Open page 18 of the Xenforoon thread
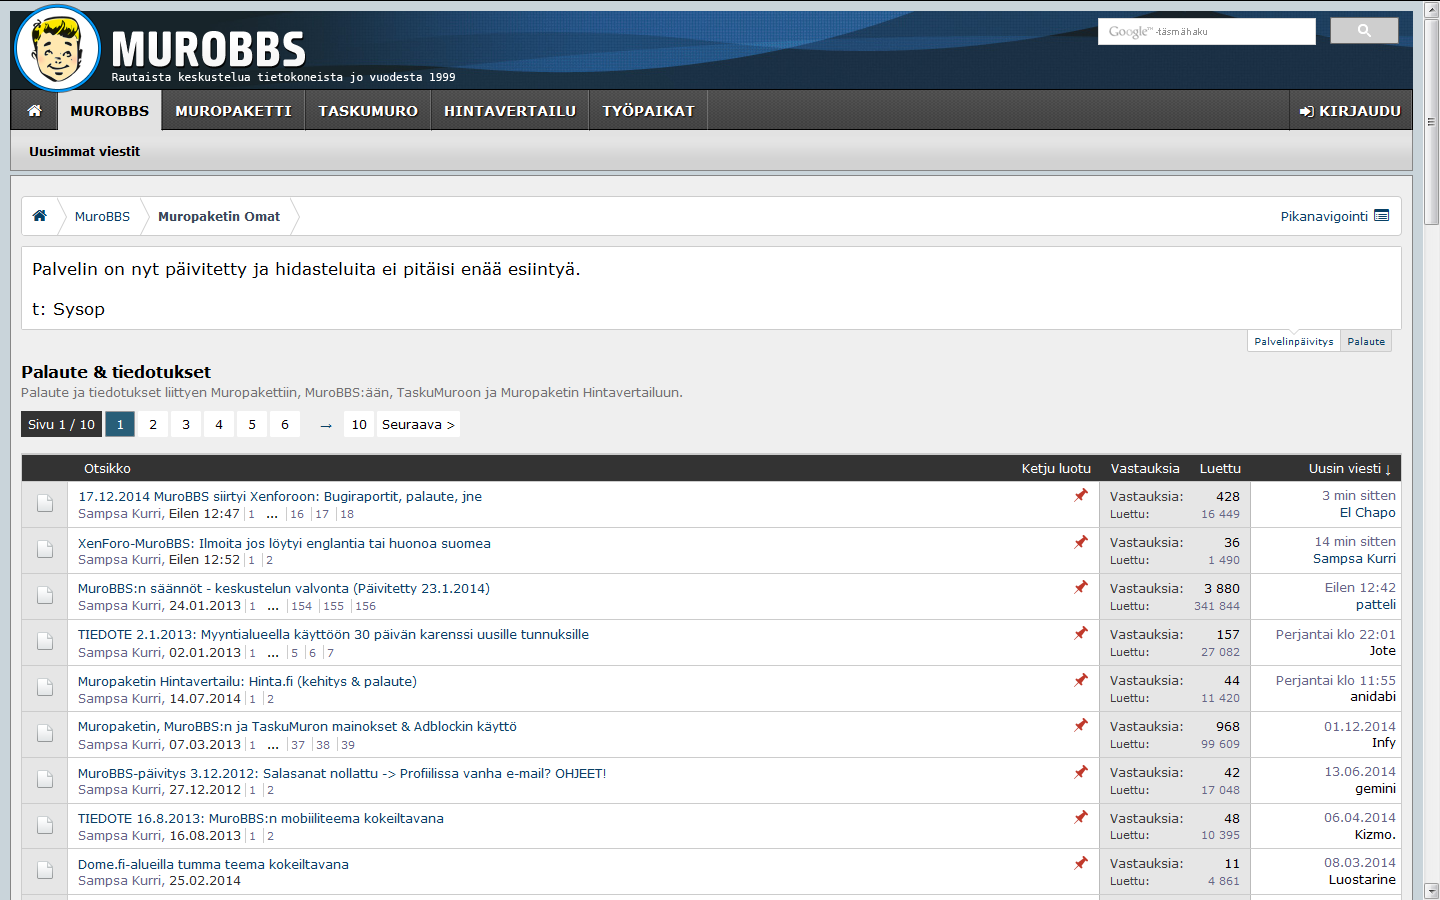The image size is (1440, 900). click(347, 514)
